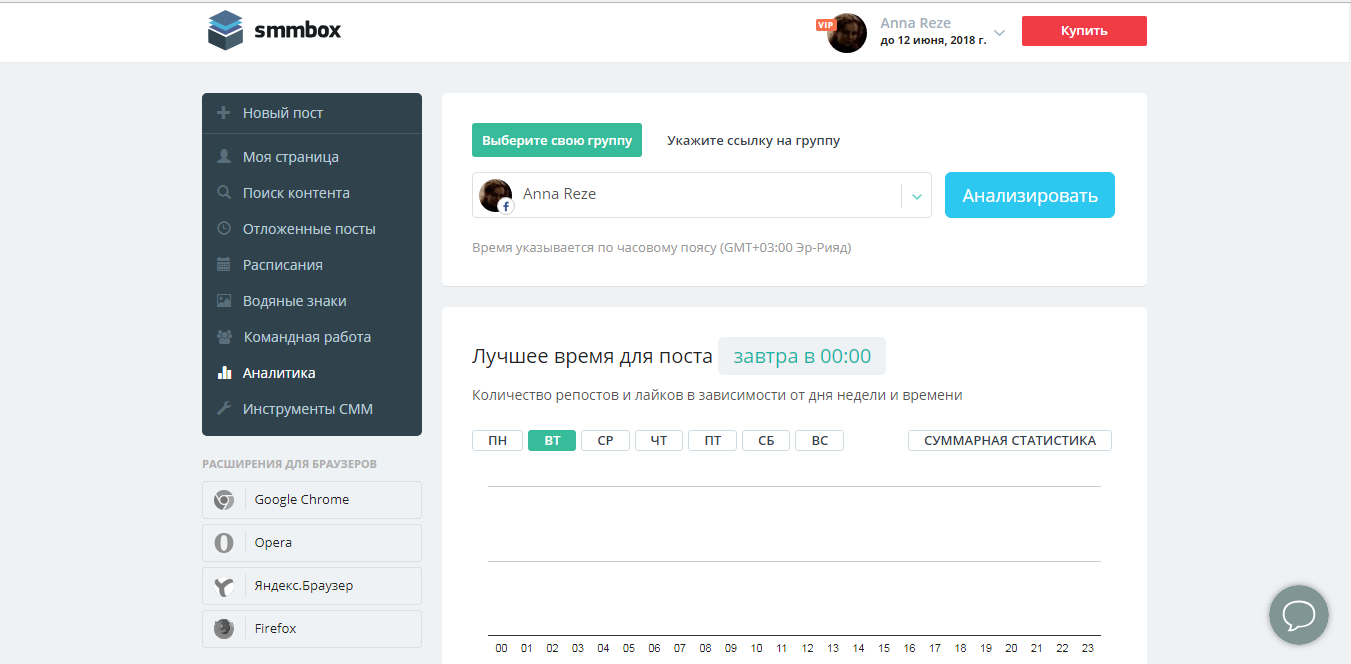
Task: Open the group selector chevron arrow
Action: point(916,195)
